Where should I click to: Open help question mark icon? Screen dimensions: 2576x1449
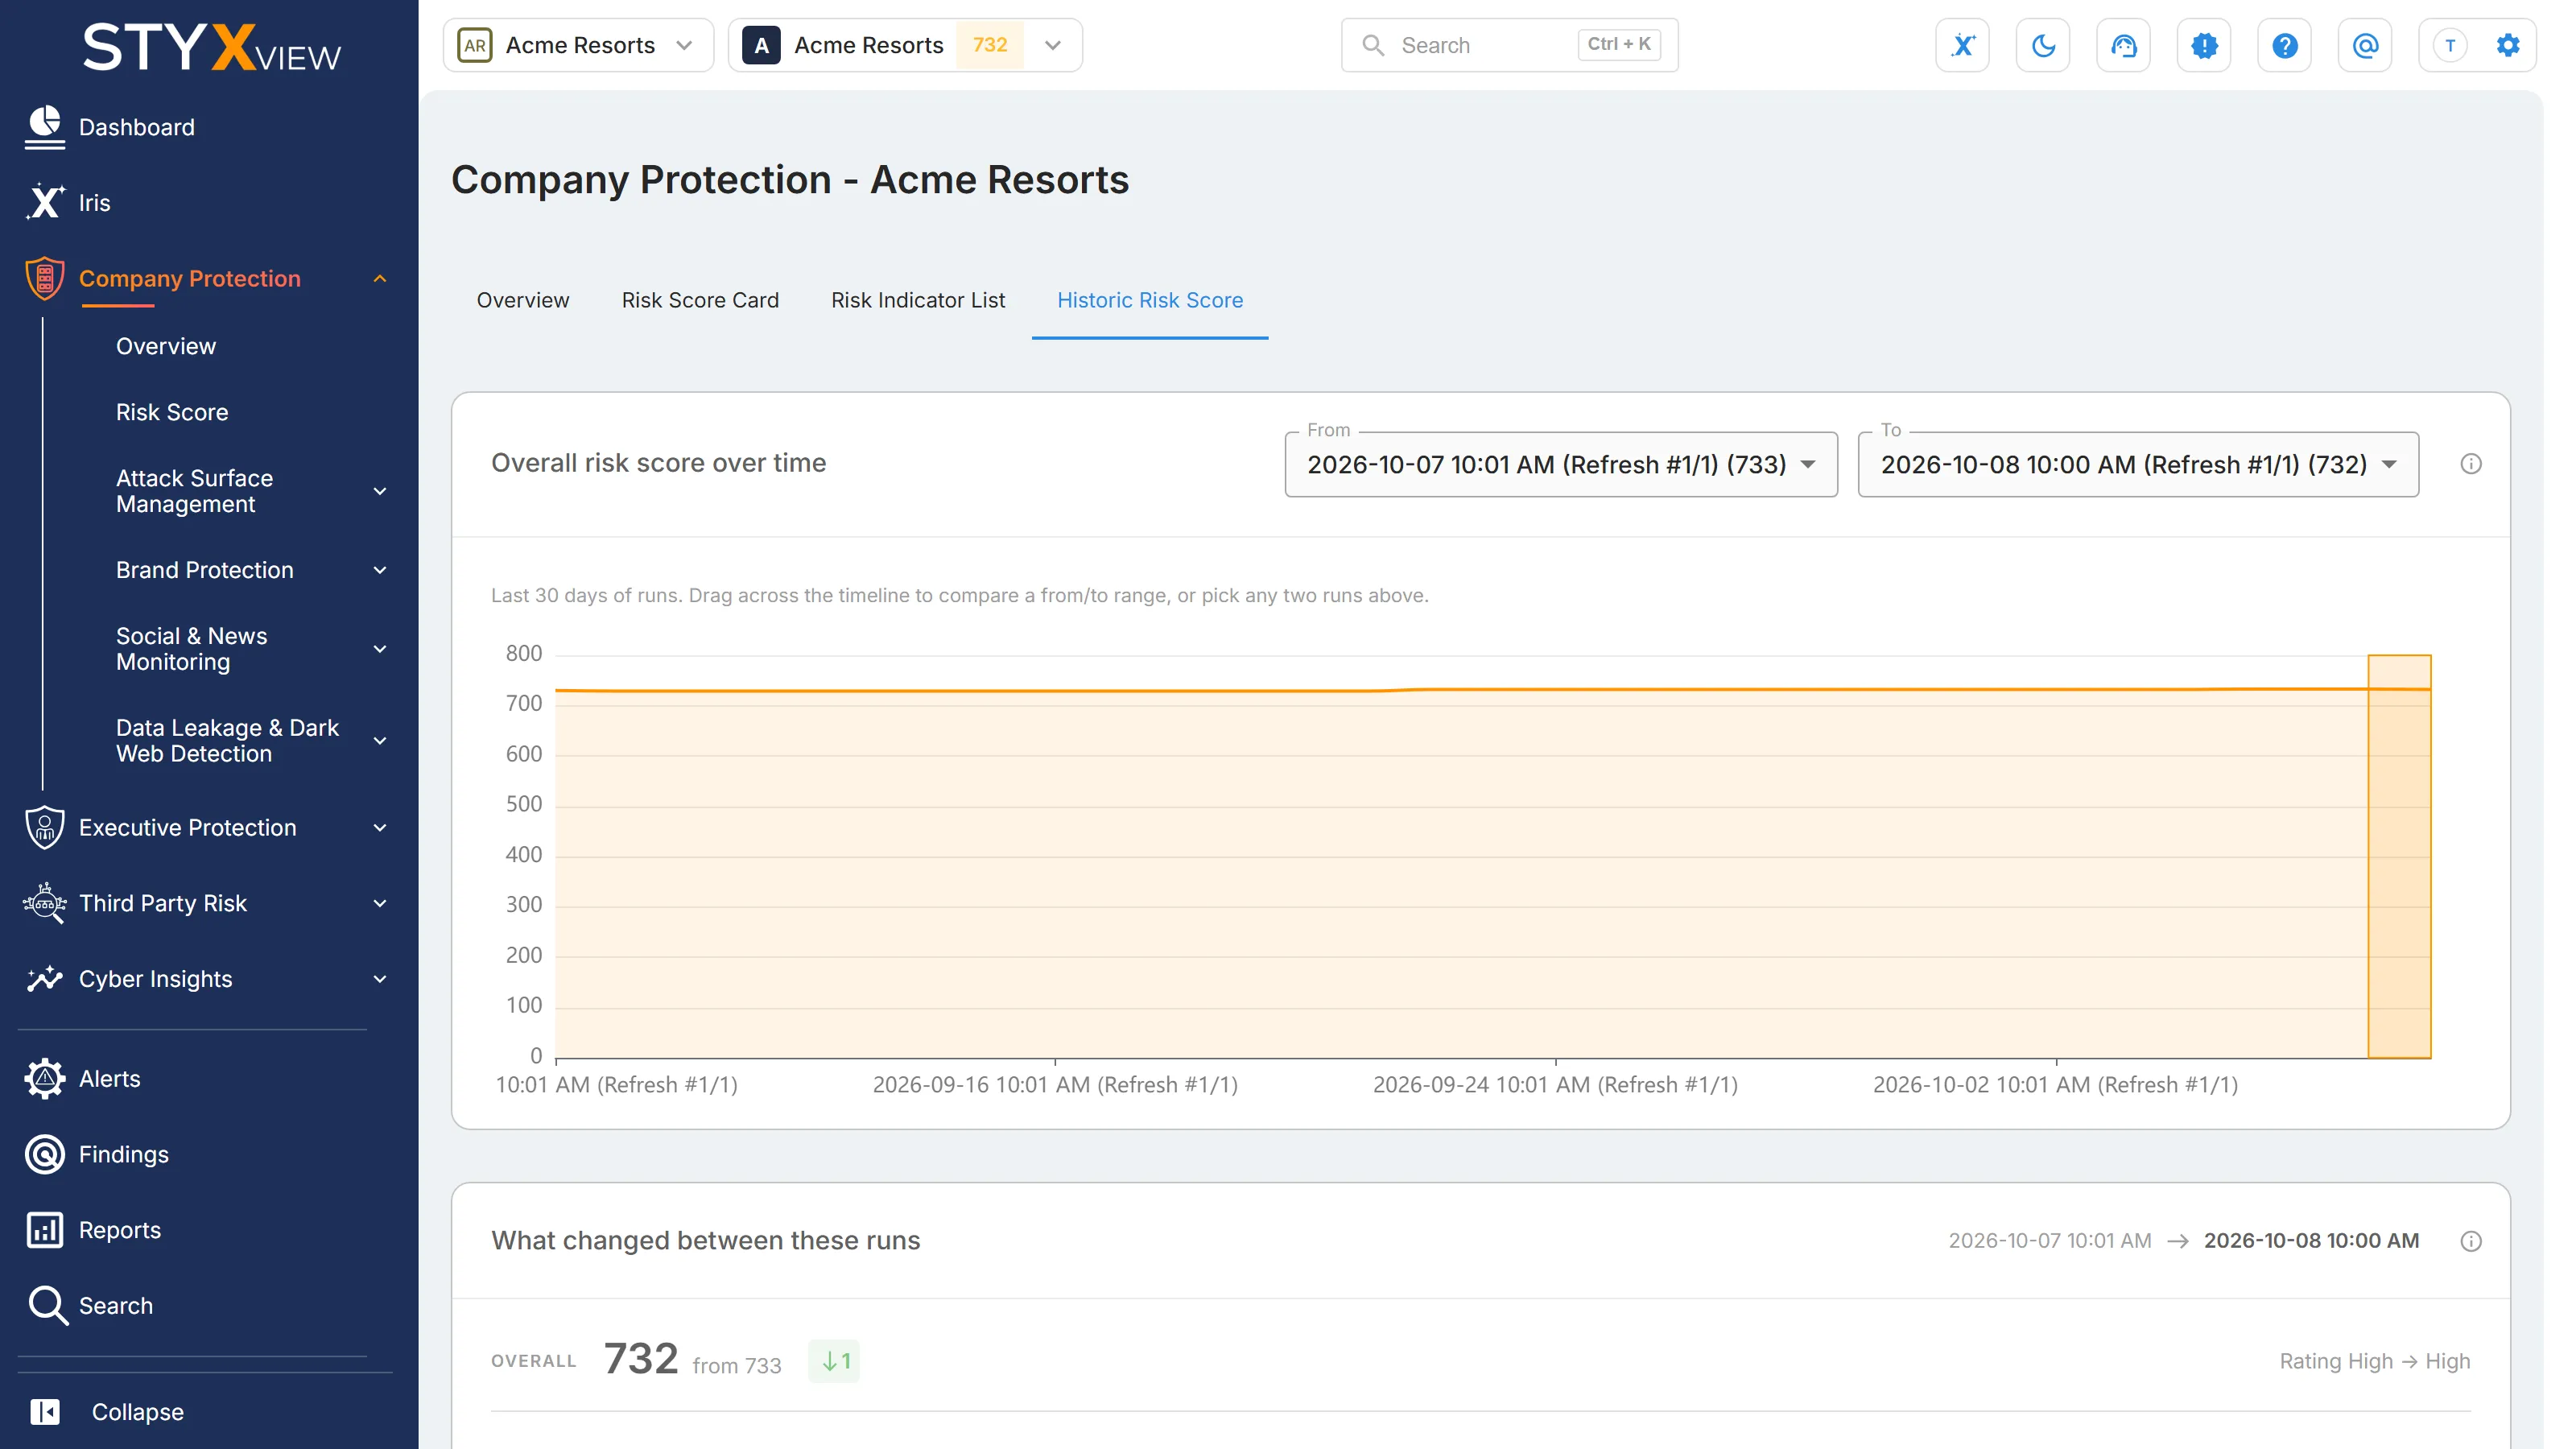[x=2284, y=45]
